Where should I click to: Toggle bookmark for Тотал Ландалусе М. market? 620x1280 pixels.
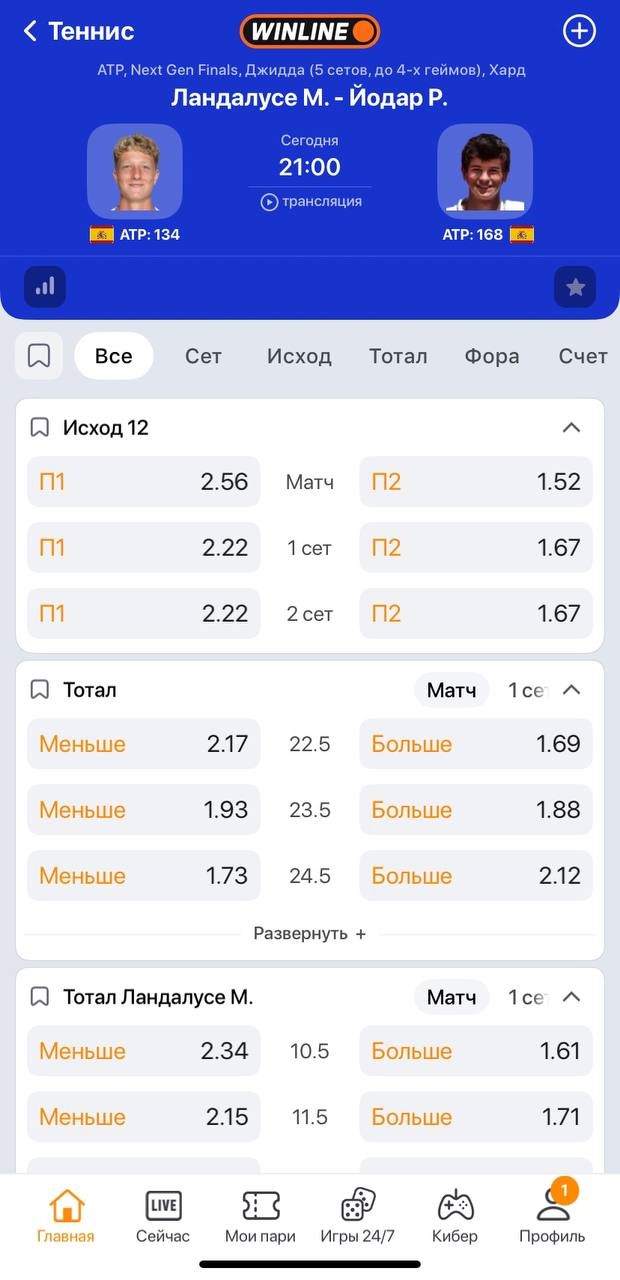coord(40,997)
